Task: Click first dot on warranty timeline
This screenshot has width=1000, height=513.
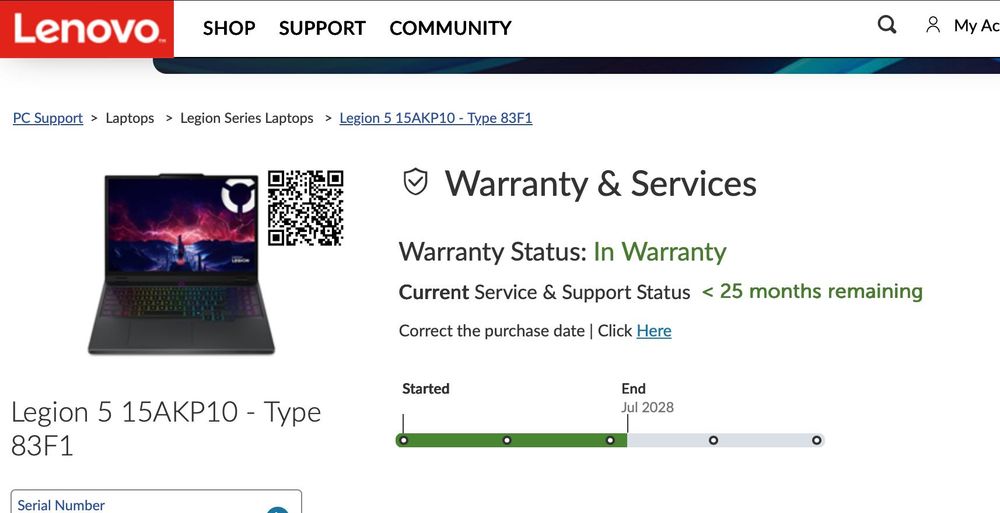Action: point(403,440)
